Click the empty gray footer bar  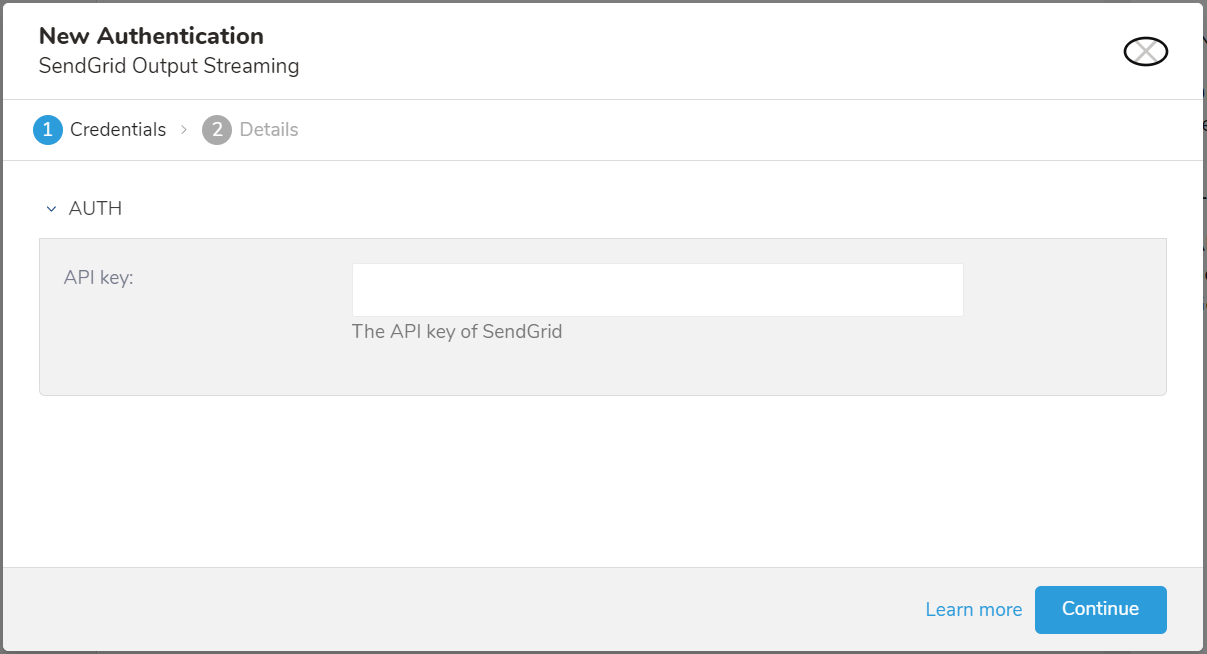click(x=450, y=609)
